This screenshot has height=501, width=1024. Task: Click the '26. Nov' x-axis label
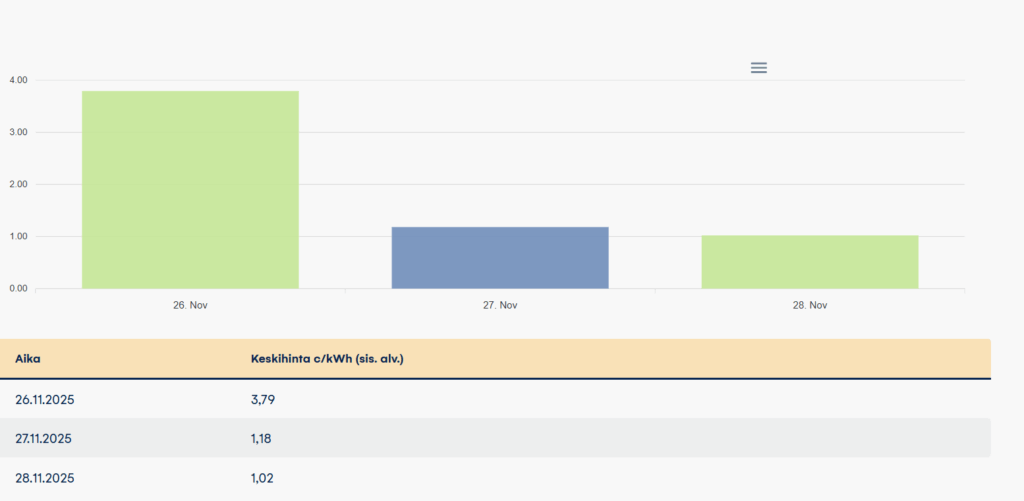(190, 305)
